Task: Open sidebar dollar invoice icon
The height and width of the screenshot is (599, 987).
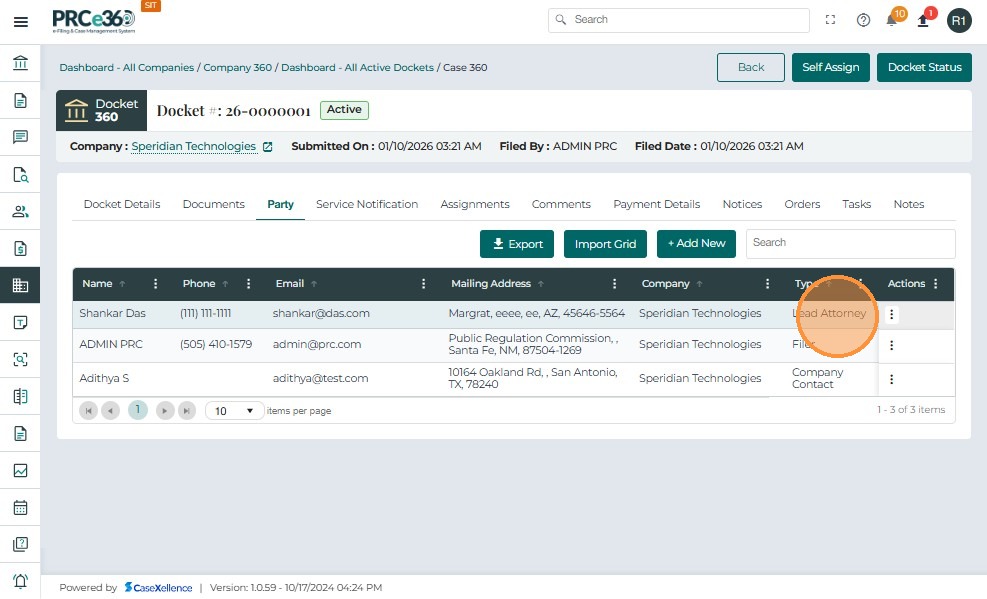Action: pos(20,249)
